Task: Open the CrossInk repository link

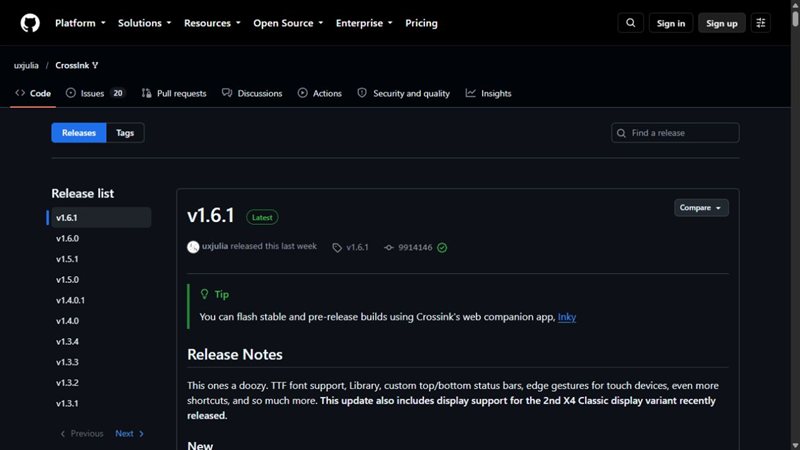Action: [72, 65]
